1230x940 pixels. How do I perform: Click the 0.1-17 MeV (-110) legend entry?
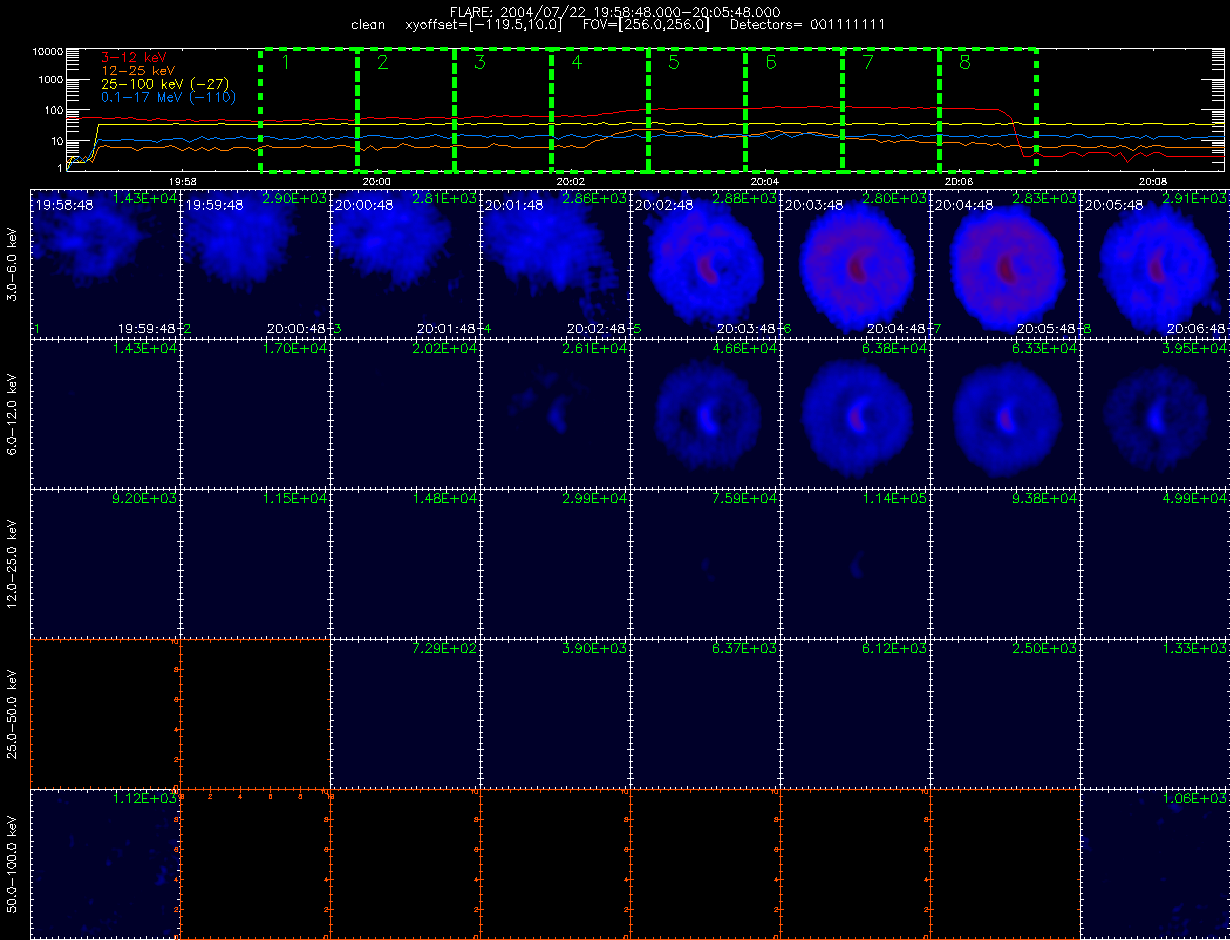tap(168, 97)
